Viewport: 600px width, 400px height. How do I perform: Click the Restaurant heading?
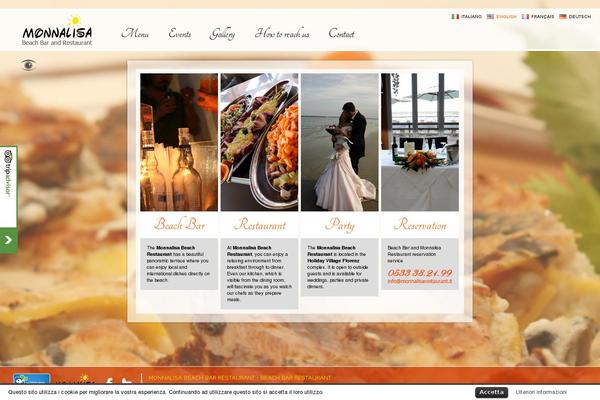pyautogui.click(x=260, y=224)
